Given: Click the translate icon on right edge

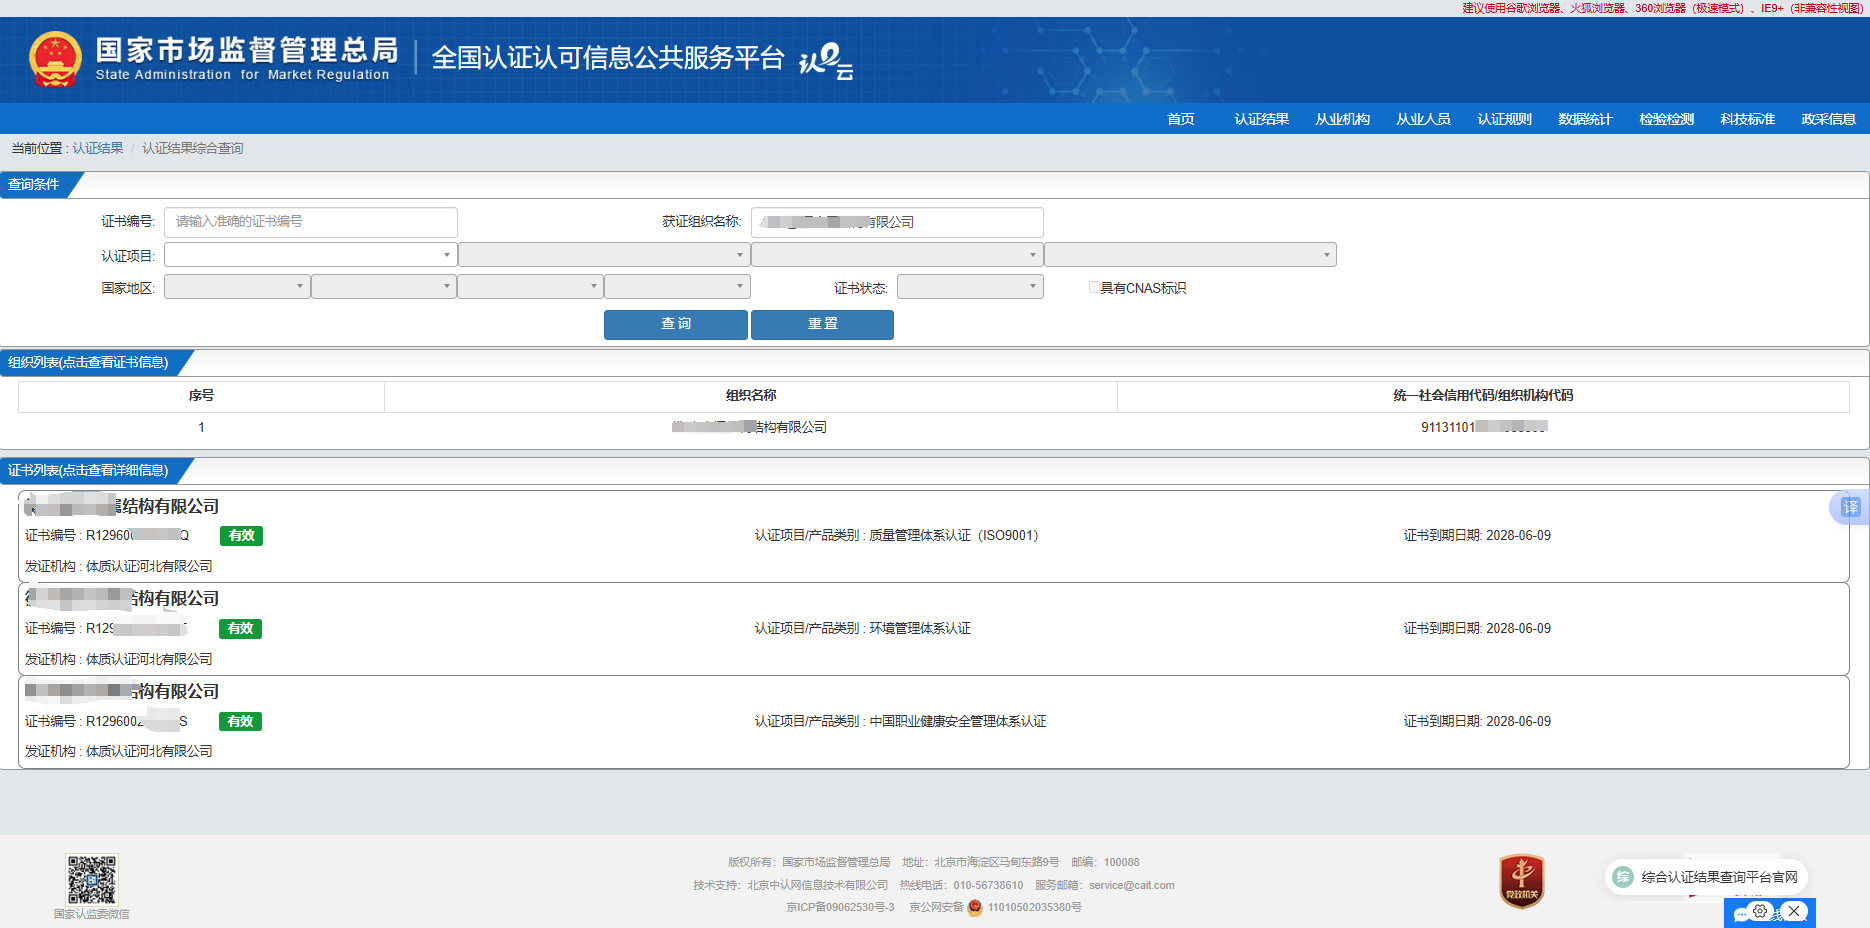Looking at the screenshot, I should point(1850,507).
